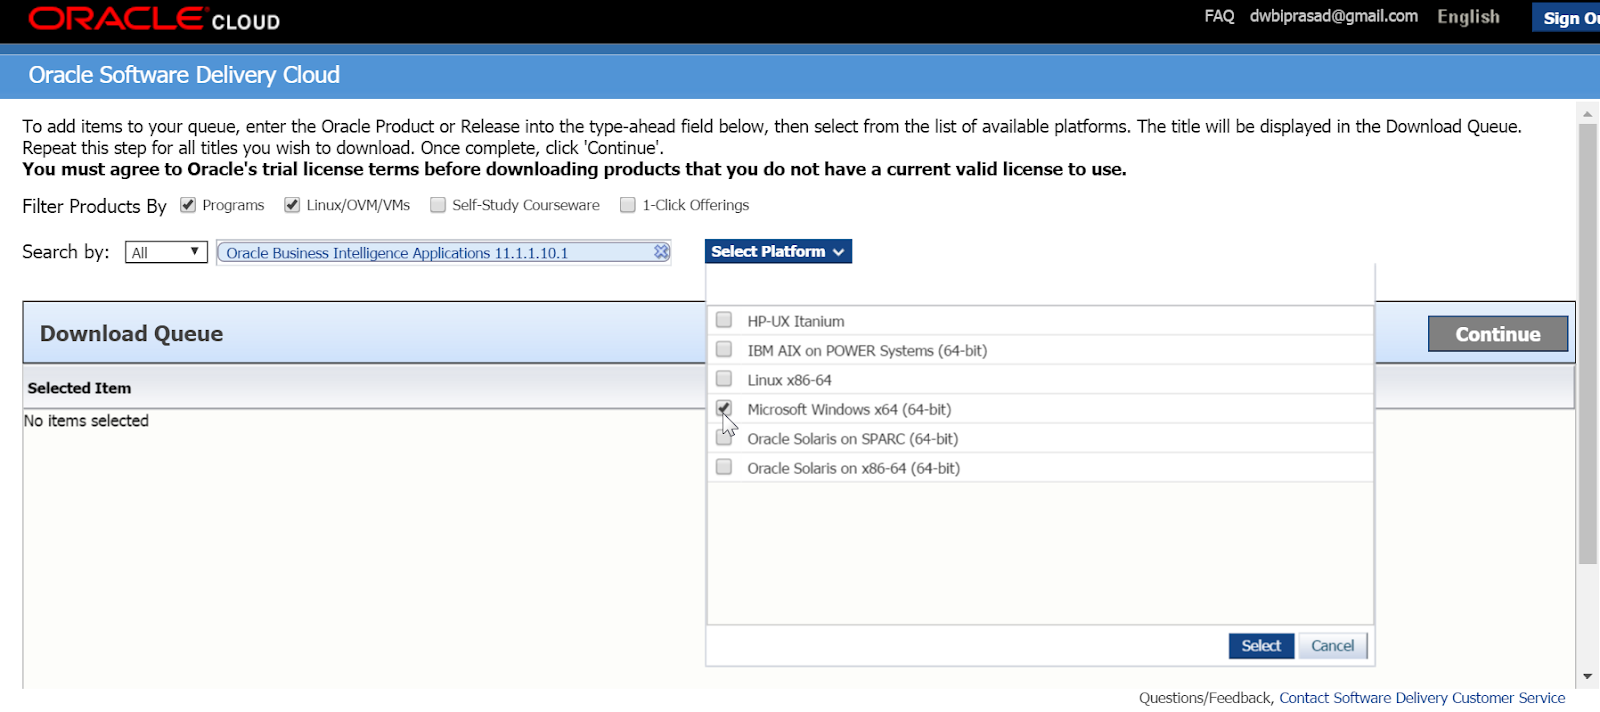Screen dimensions: 1600x712
Task: Click the 'No items selected' text
Action: [x=86, y=421]
